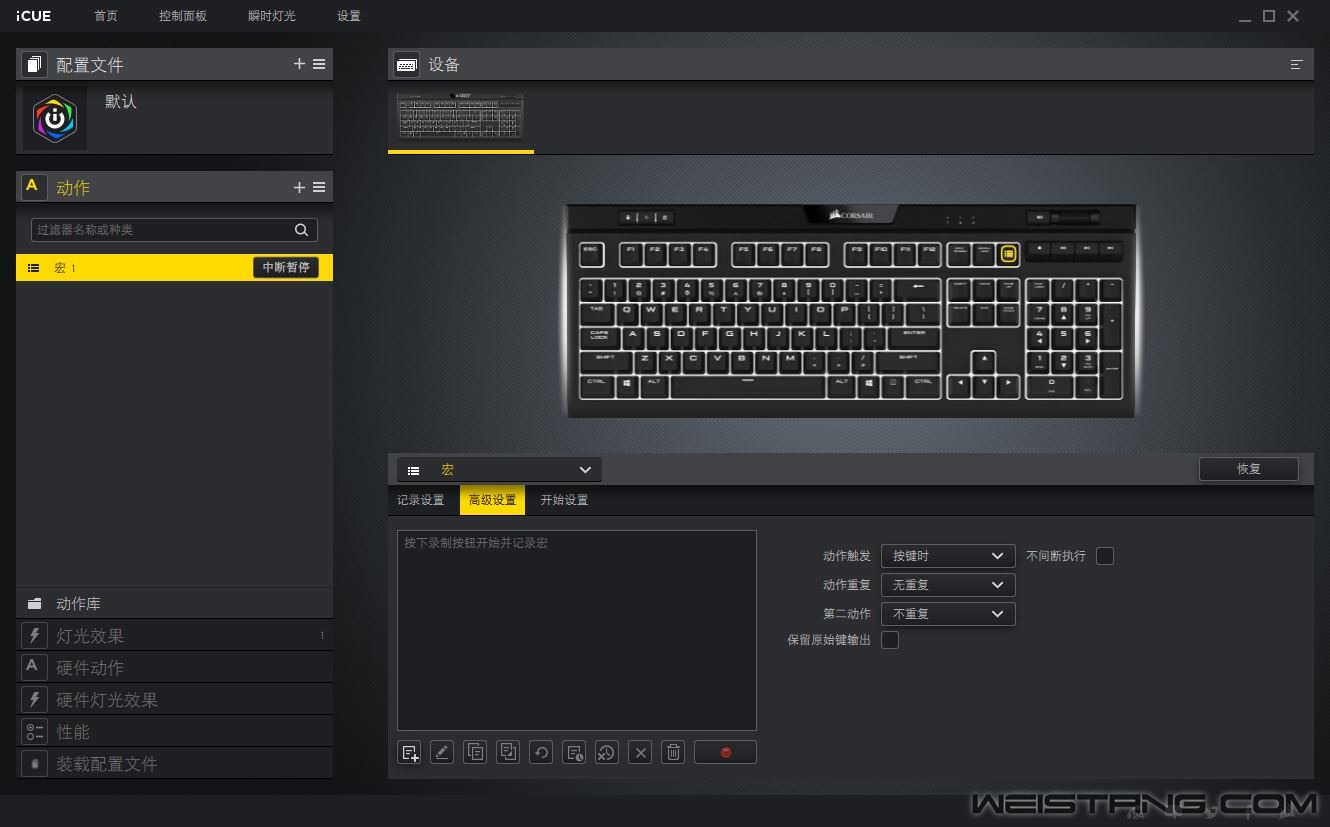The width and height of the screenshot is (1330, 827).
Task: Click the CAPS LOCK key on keyboard image
Action: [x=601, y=338]
